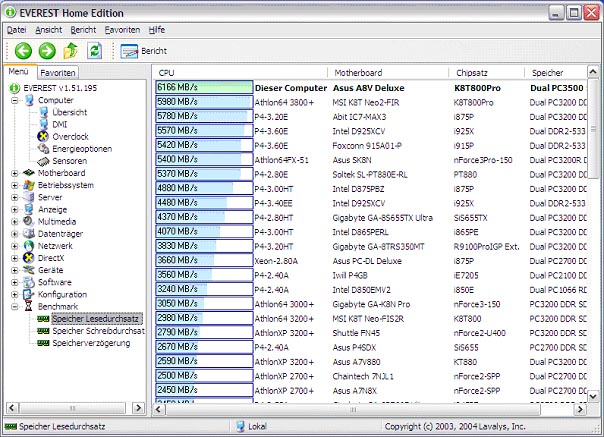Open the Bericht report toolbar button
This screenshot has width=604, height=437.
pyautogui.click(x=143, y=51)
